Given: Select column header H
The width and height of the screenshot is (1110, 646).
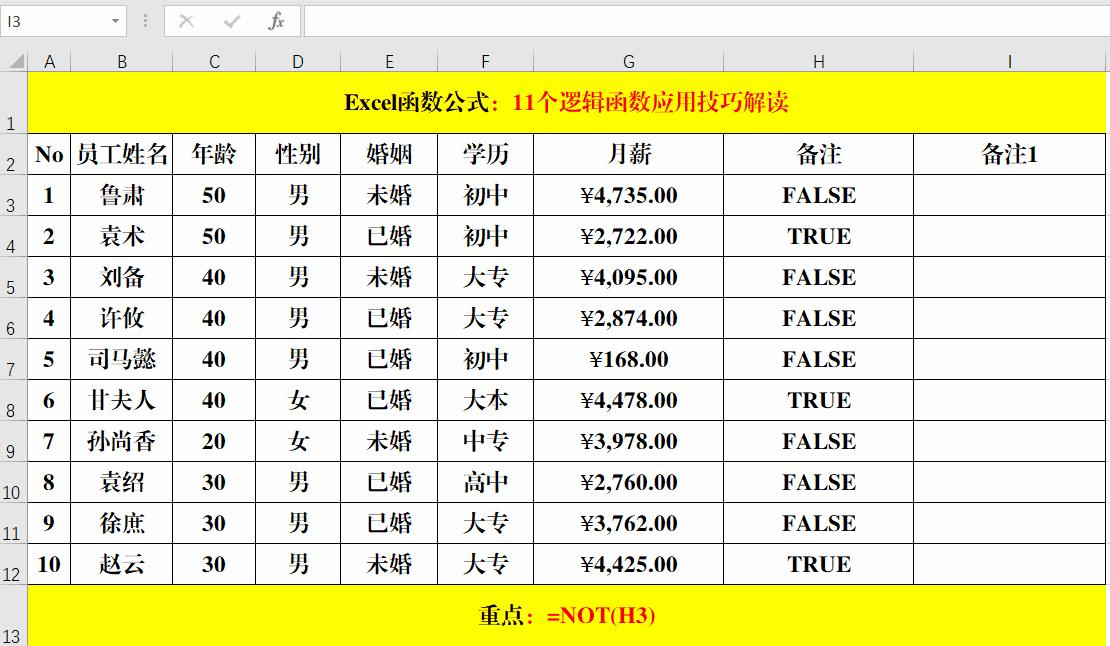Looking at the screenshot, I should tap(818, 60).
